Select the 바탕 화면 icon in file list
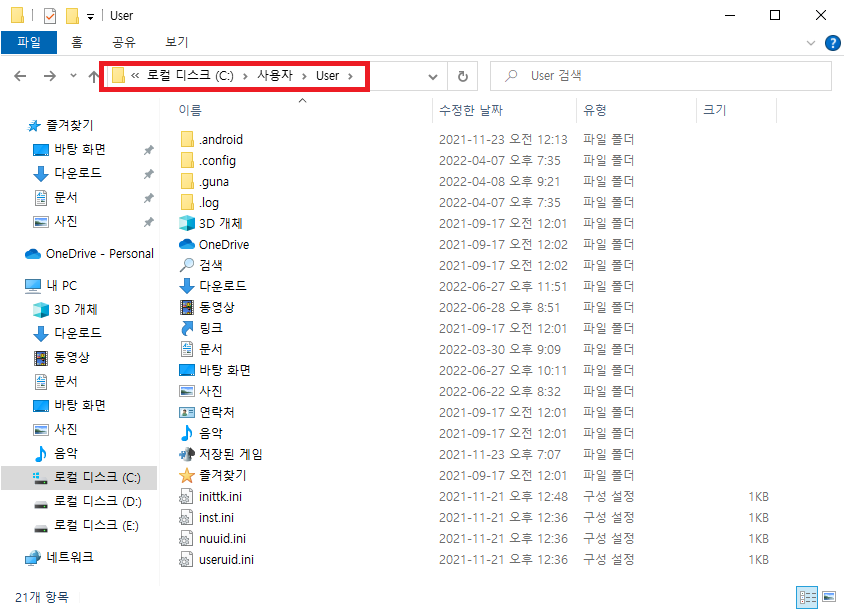Image resolution: width=845 pixels, height=610 pixels. click(187, 370)
